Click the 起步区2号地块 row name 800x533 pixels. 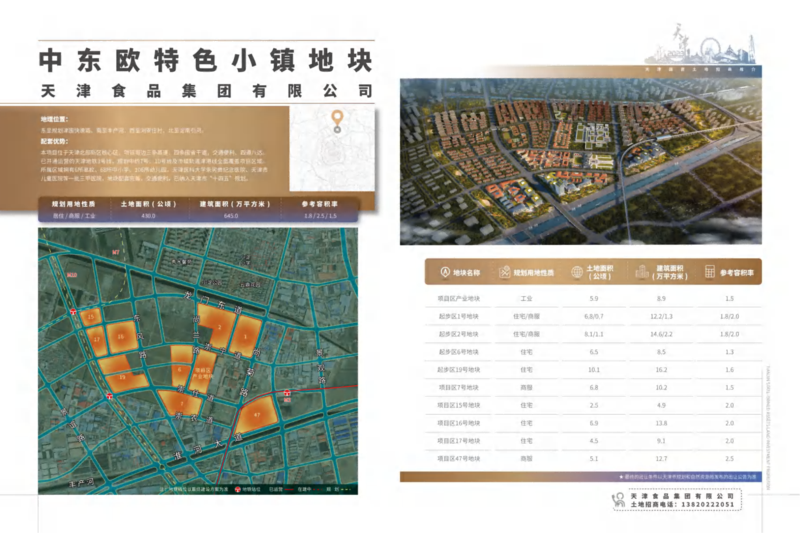pyautogui.click(x=458, y=334)
